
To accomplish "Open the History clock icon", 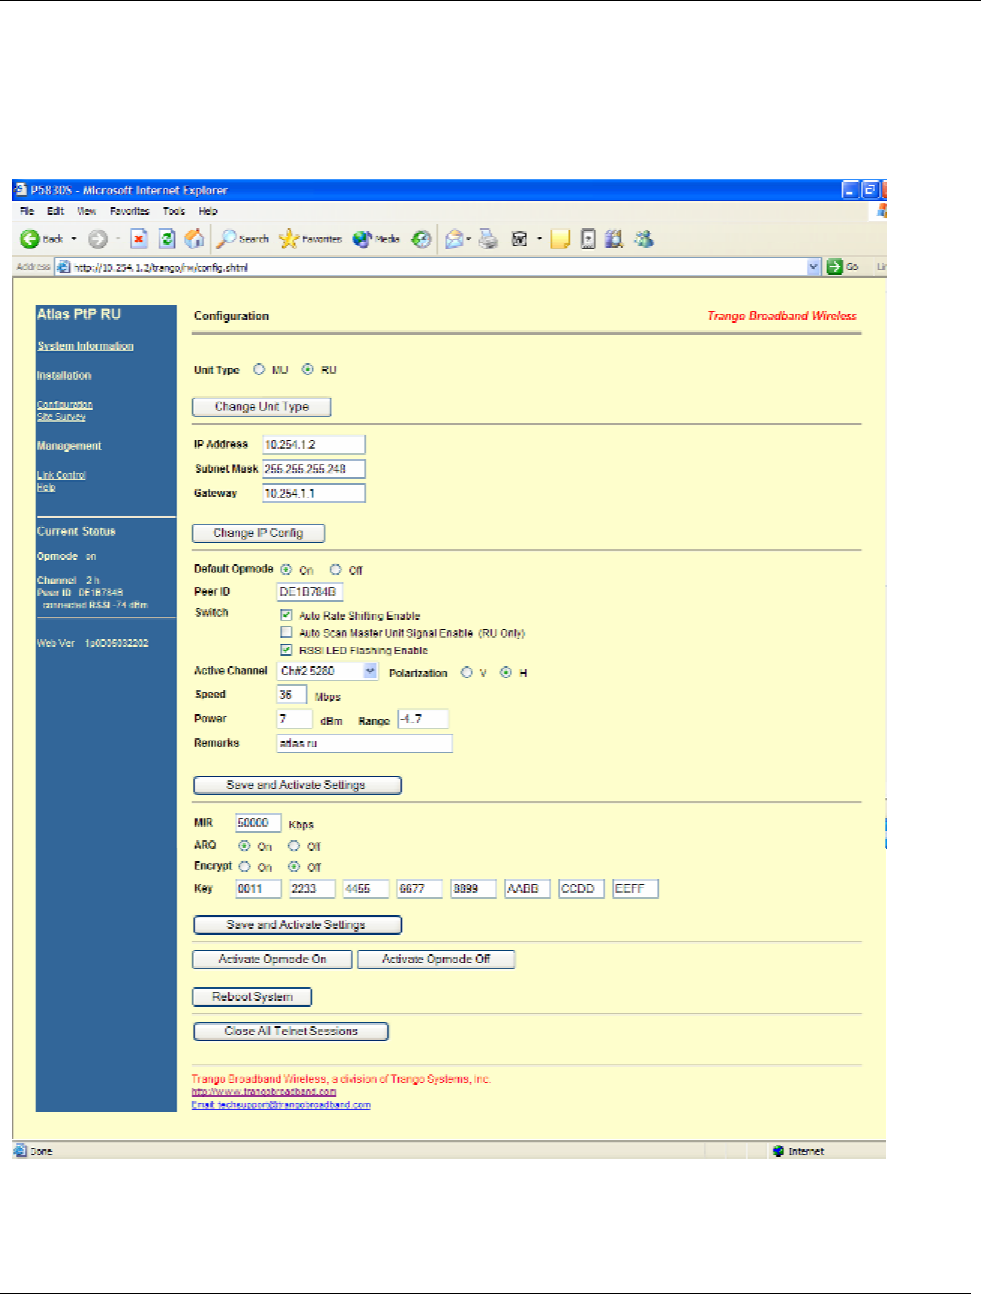I will [x=422, y=239].
